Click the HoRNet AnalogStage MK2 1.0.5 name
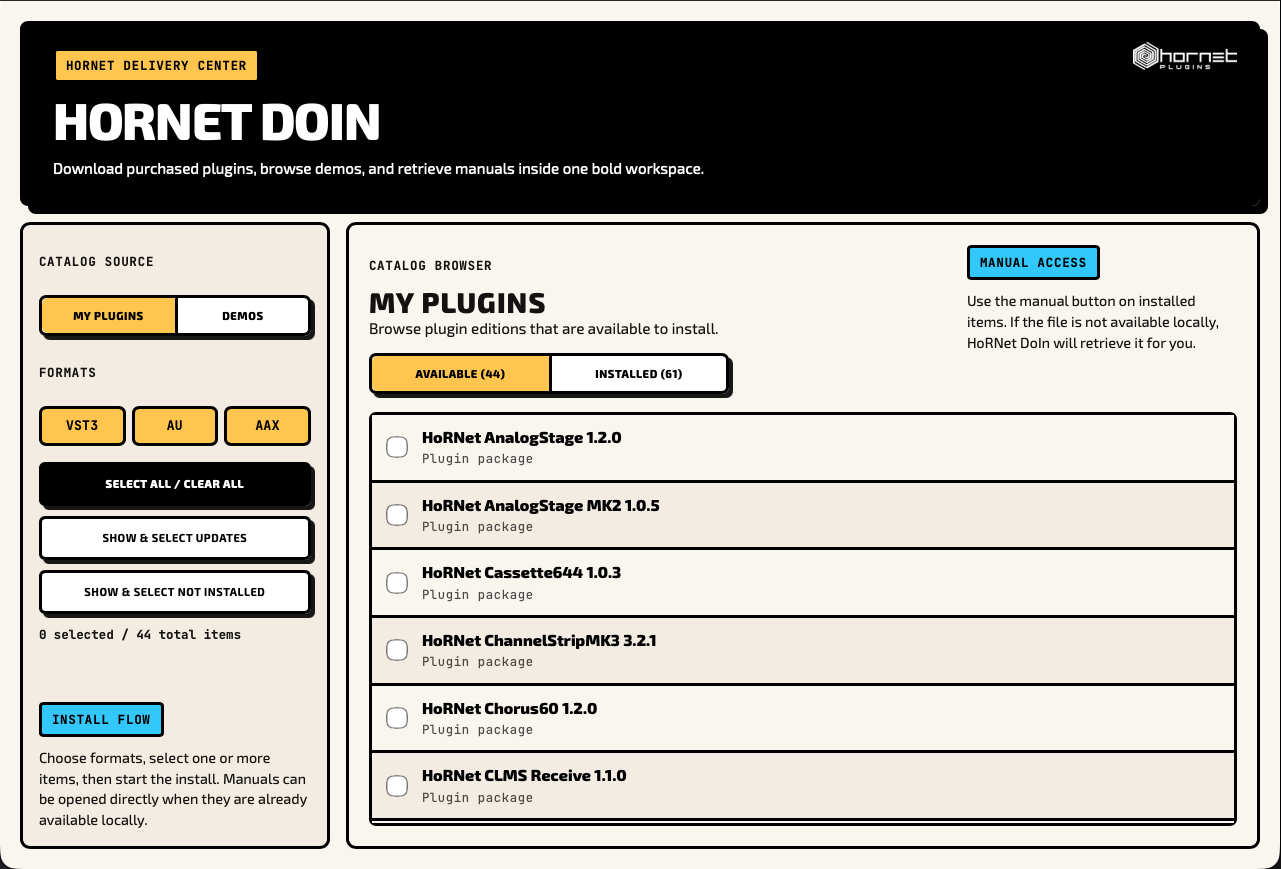The image size is (1281, 869). tap(540, 506)
